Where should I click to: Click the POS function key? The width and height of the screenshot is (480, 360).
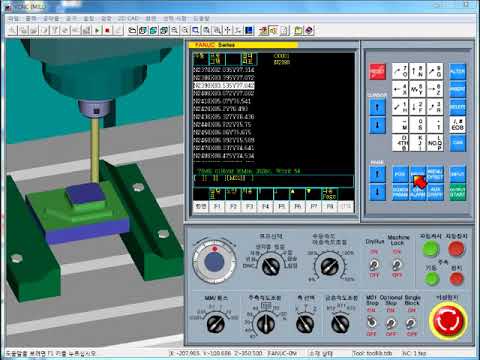(400, 174)
